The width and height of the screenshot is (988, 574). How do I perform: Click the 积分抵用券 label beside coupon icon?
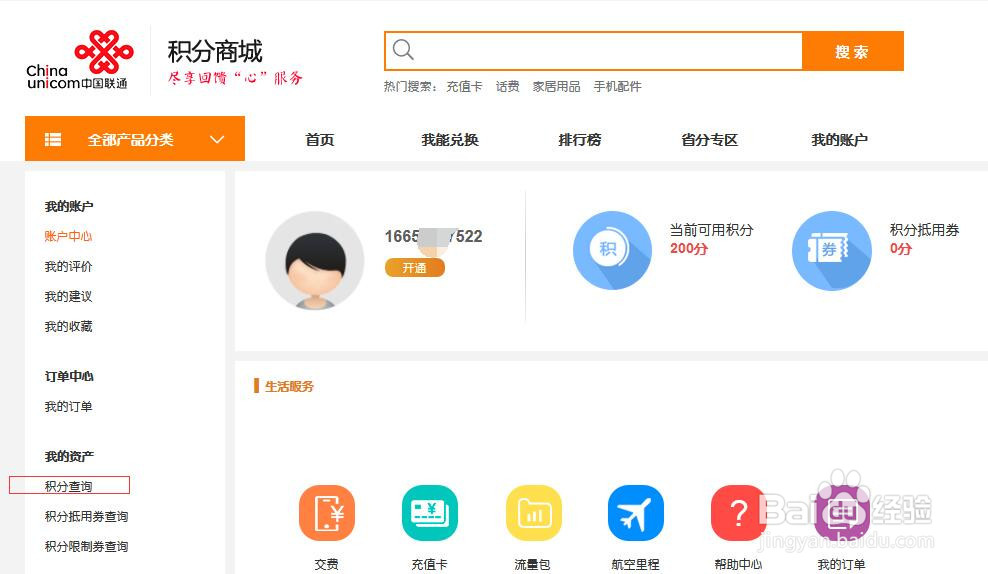pyautogui.click(x=924, y=230)
